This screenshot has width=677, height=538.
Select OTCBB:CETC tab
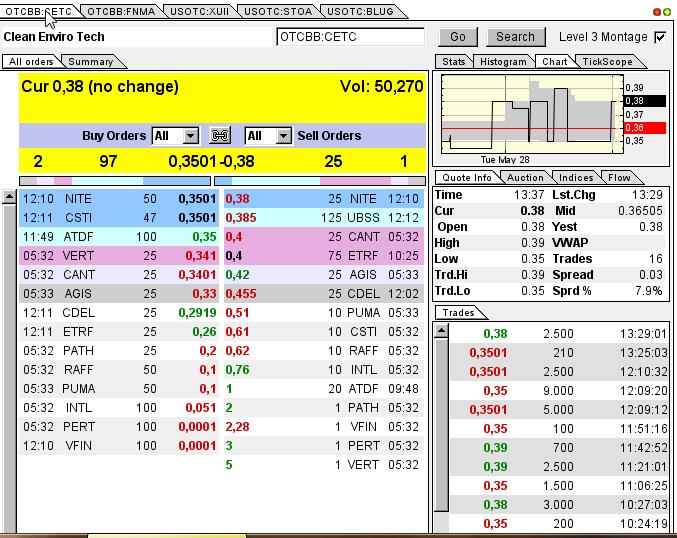39,12
